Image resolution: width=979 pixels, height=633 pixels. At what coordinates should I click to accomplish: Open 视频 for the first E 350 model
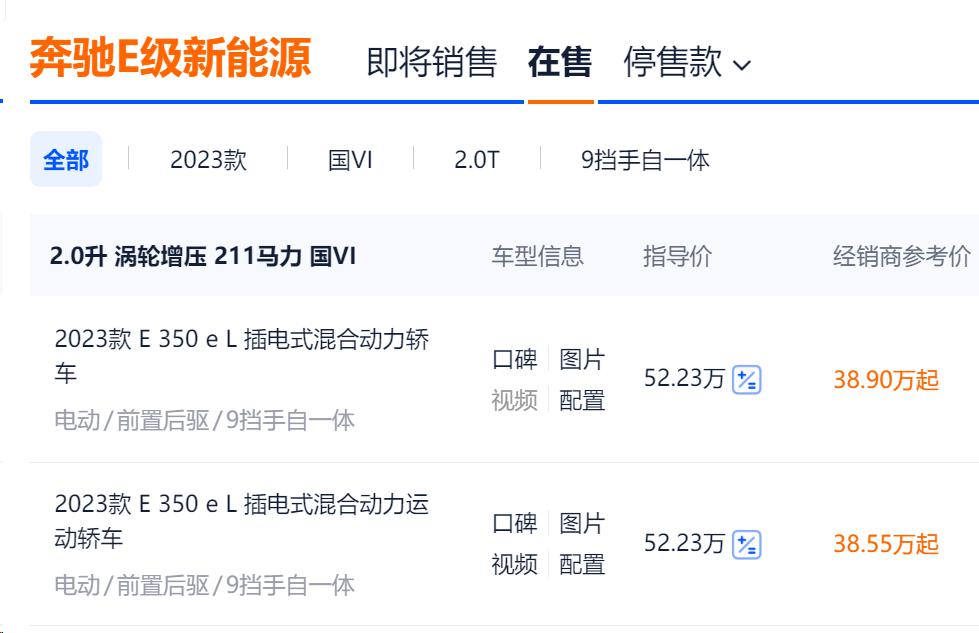click(515, 400)
